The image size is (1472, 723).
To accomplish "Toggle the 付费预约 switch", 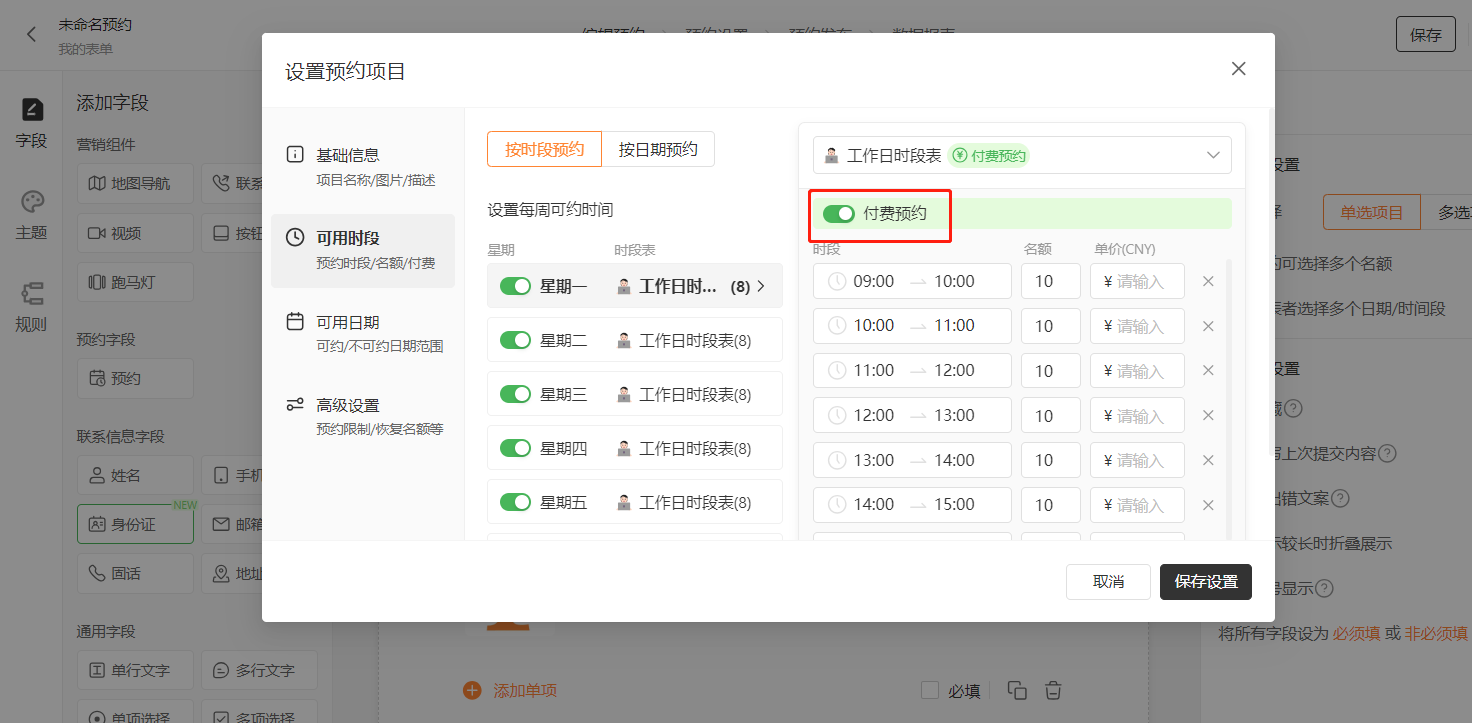I will [839, 213].
